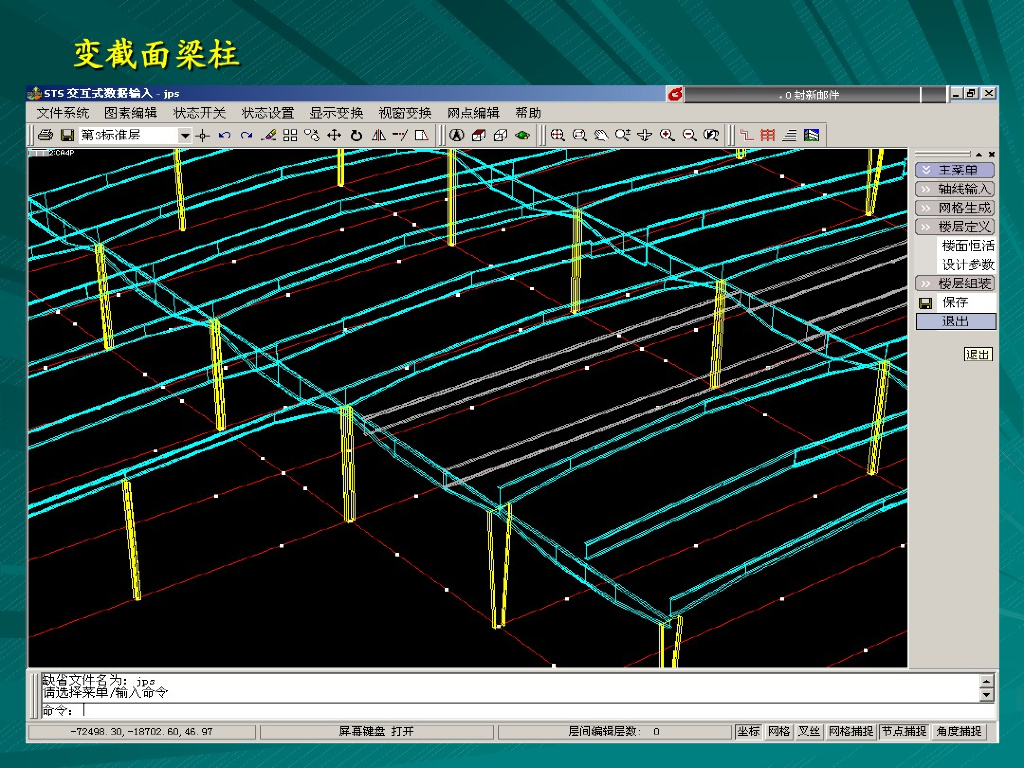Click the red grid display icon

pos(768,135)
